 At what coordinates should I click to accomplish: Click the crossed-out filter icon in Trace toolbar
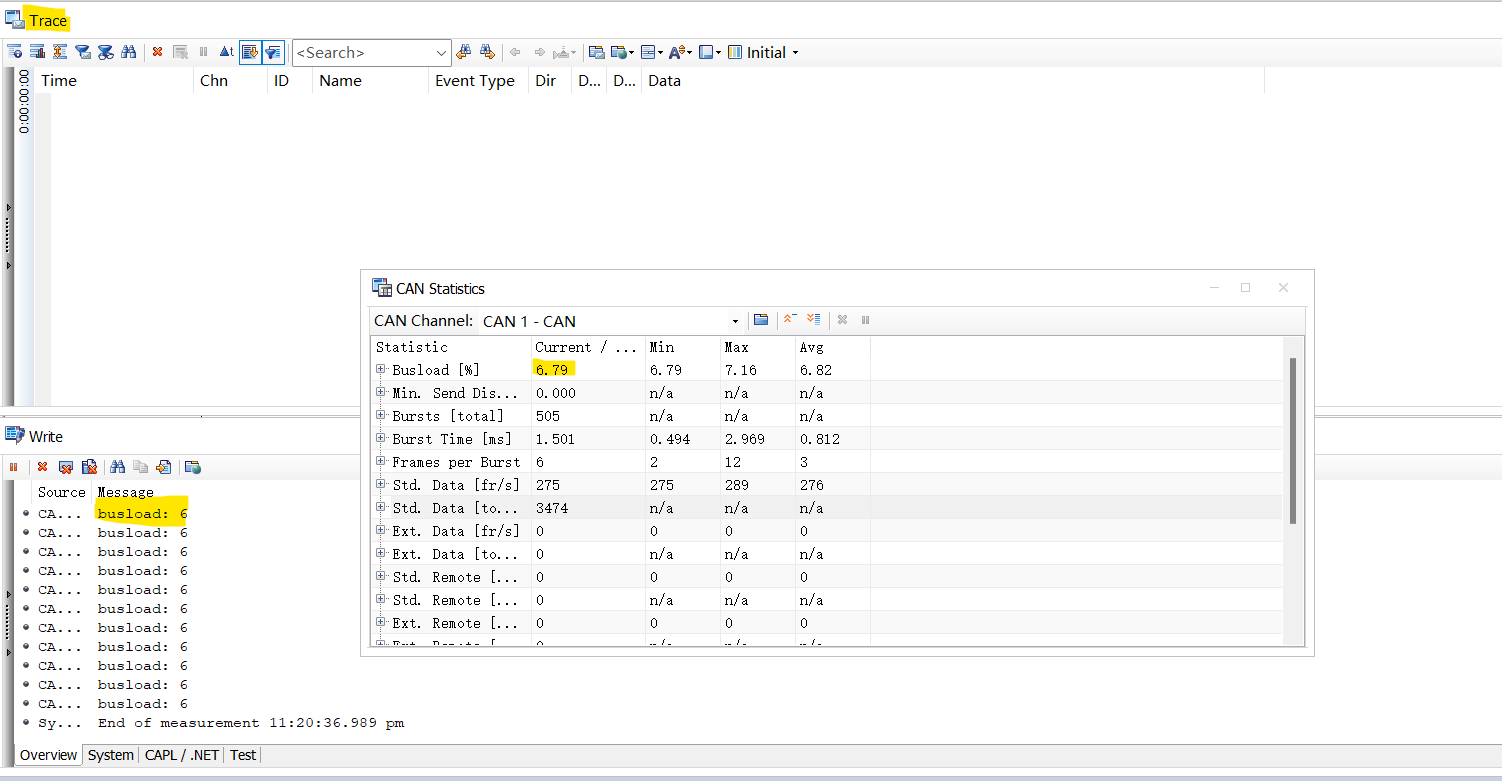(x=105, y=52)
